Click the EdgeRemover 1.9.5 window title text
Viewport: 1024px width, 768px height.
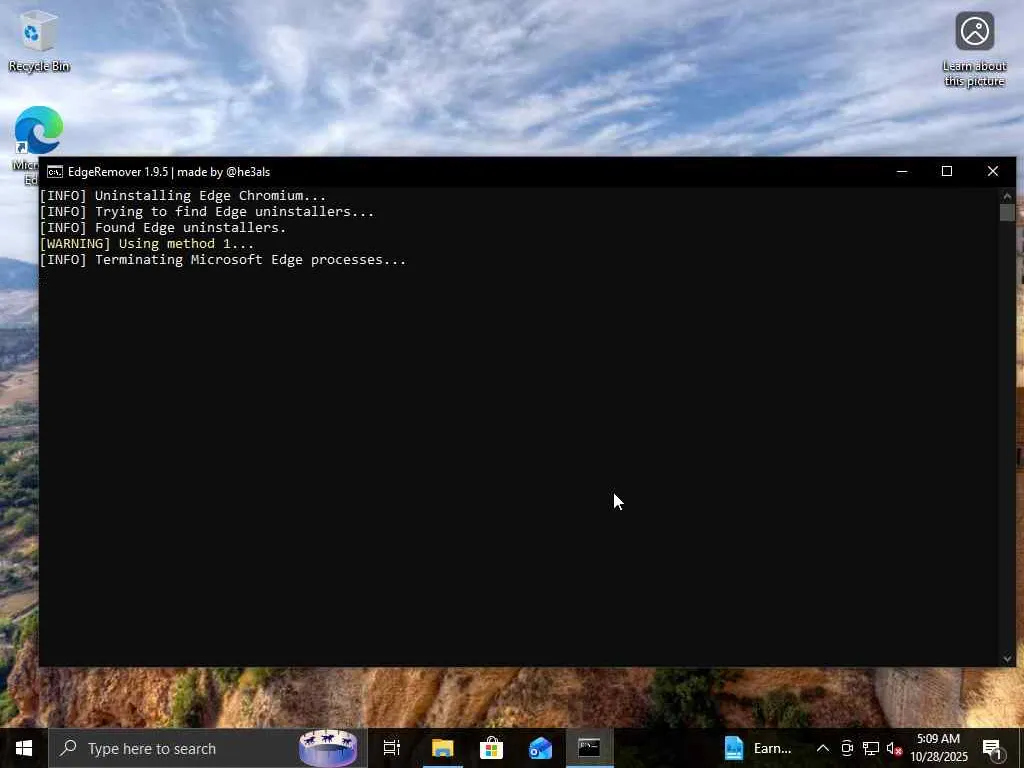(168, 172)
